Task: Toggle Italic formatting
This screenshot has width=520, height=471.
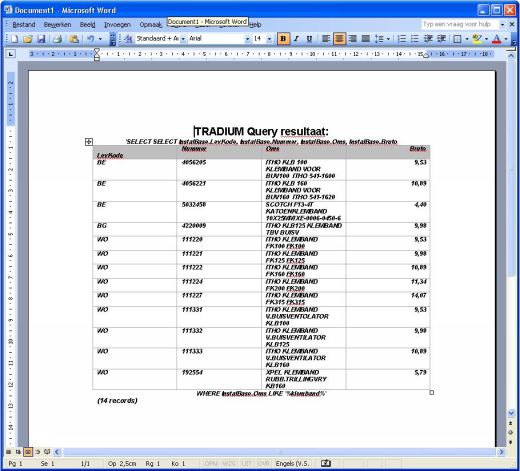Action: [296, 39]
